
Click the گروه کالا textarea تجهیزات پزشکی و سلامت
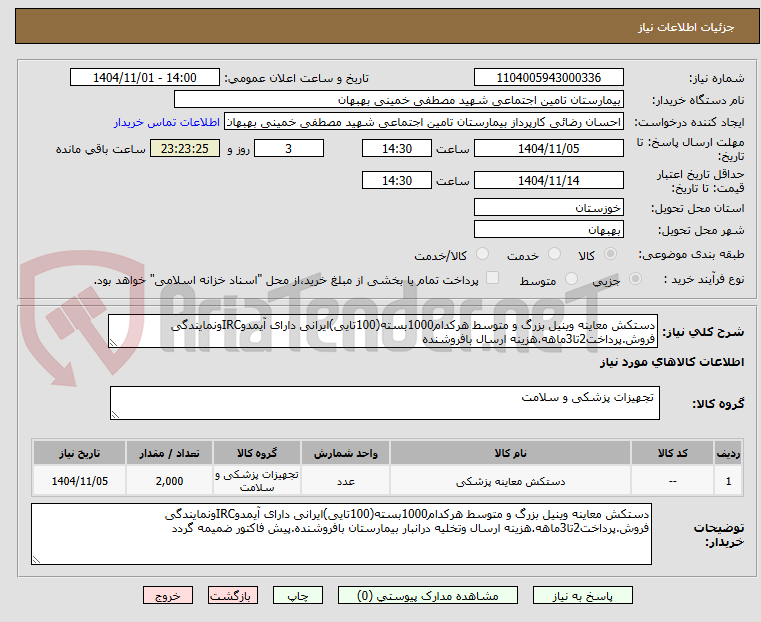coord(385,403)
